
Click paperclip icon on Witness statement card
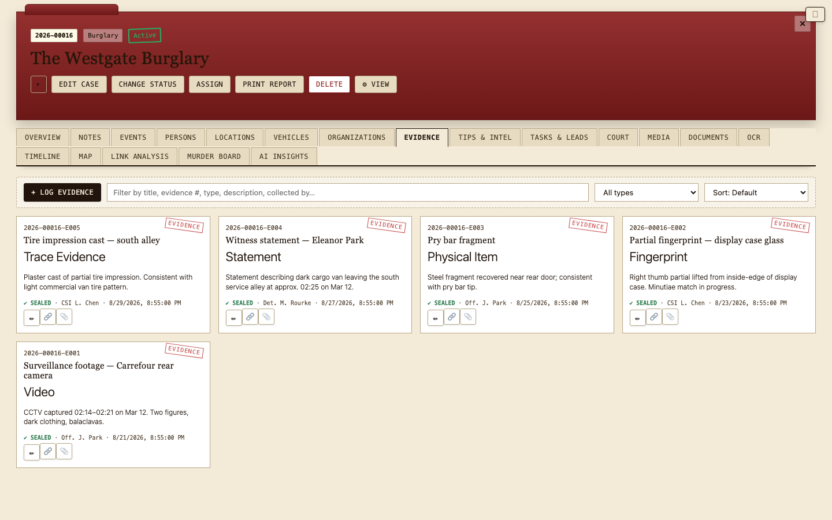[266, 317]
